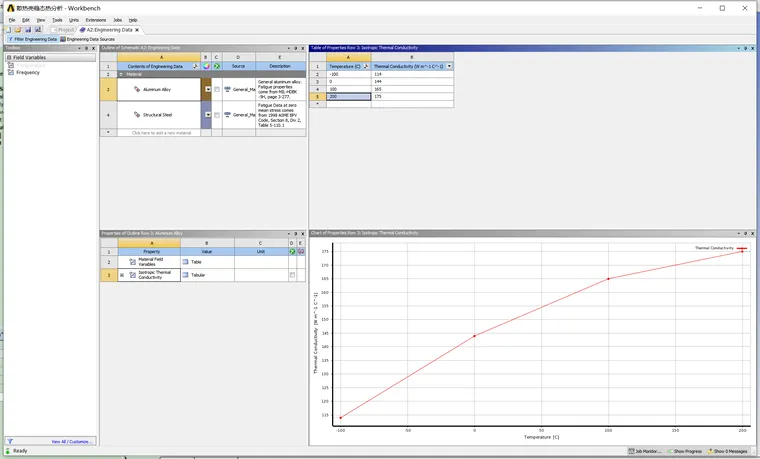
Task: Click the Aluminum Alloy material icon
Action: pyautogui.click(x=137, y=89)
